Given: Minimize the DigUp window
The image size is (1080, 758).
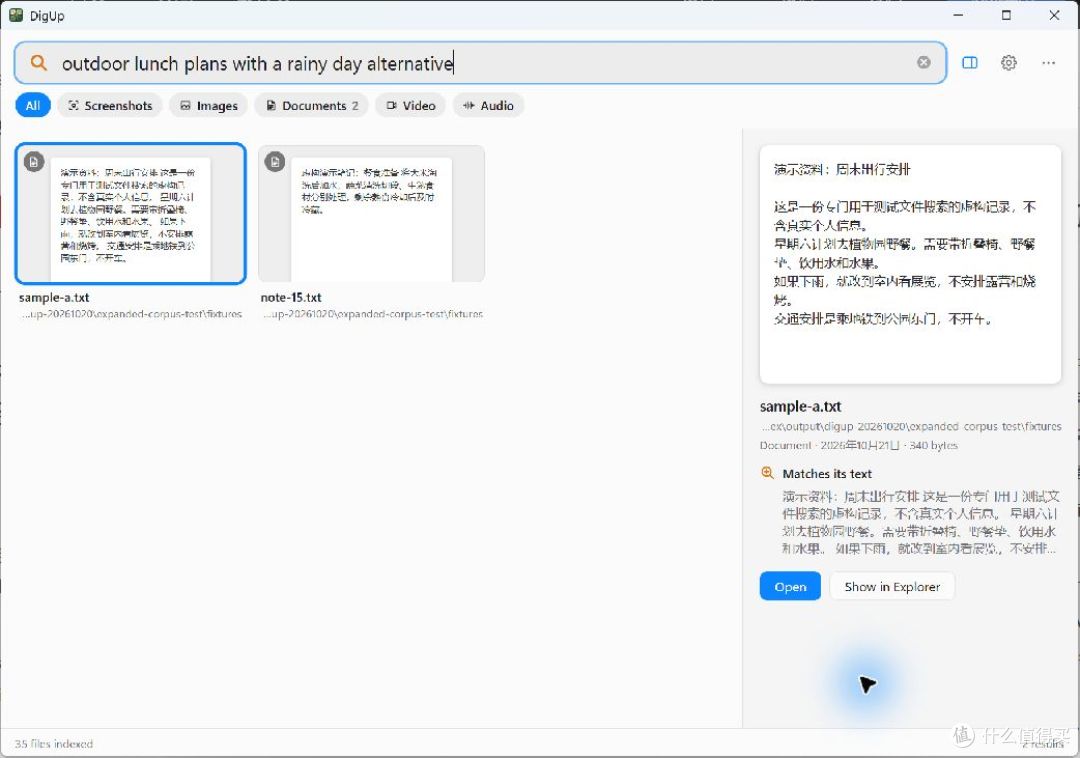Looking at the screenshot, I should (958, 15).
